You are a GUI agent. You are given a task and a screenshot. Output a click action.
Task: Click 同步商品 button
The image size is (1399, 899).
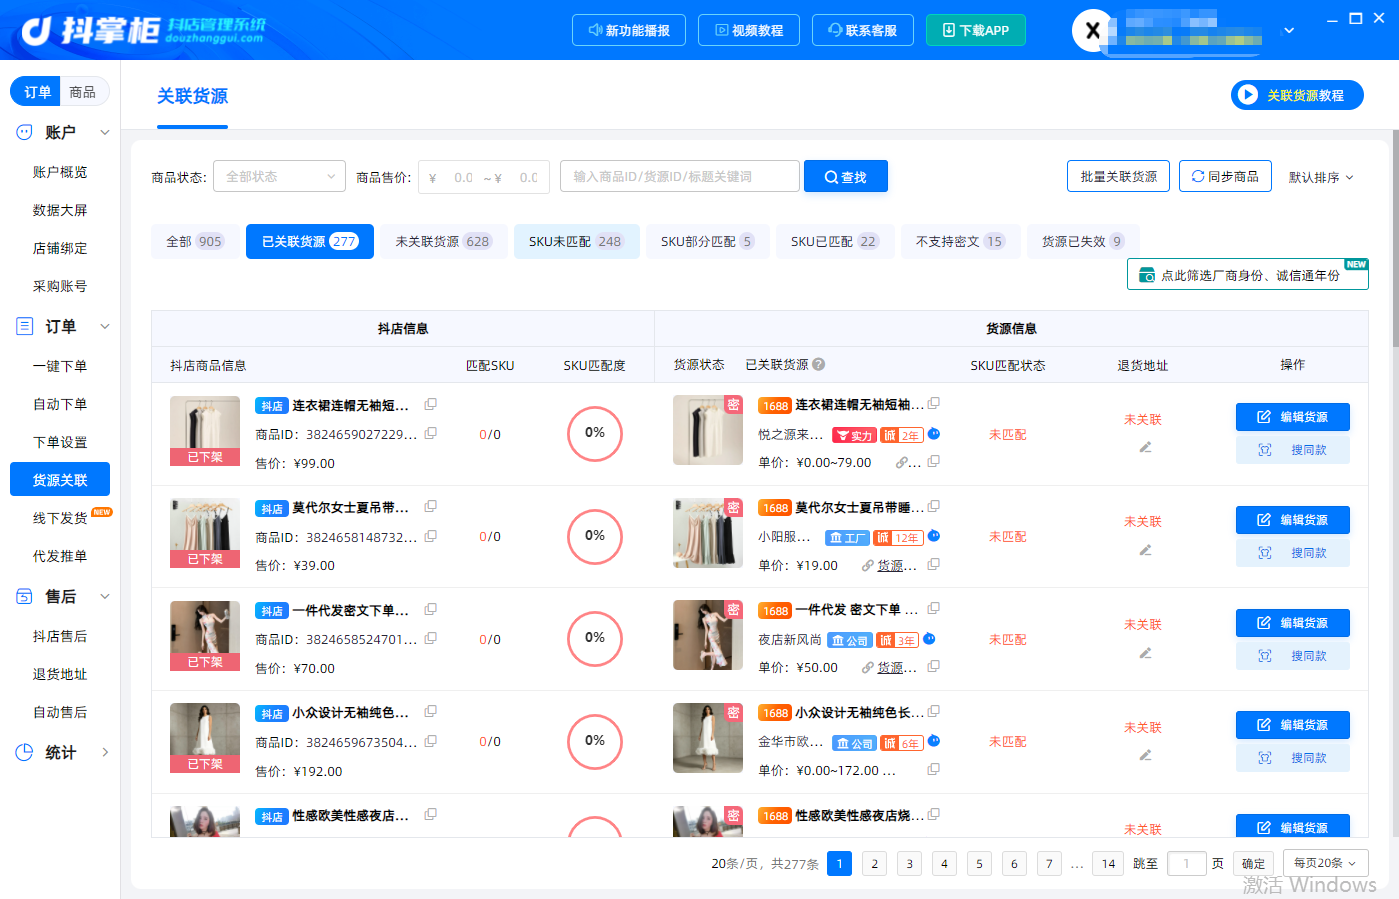click(x=1226, y=177)
